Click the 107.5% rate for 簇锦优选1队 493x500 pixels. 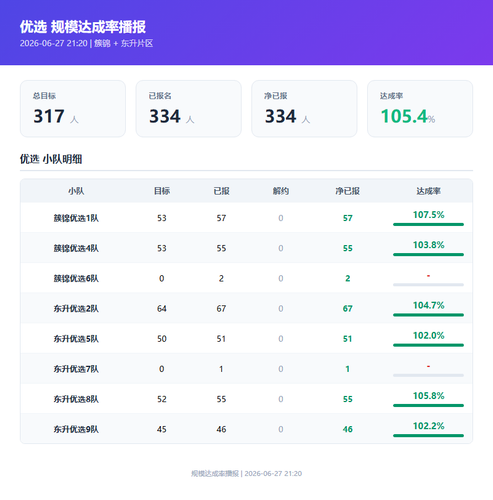point(428,215)
